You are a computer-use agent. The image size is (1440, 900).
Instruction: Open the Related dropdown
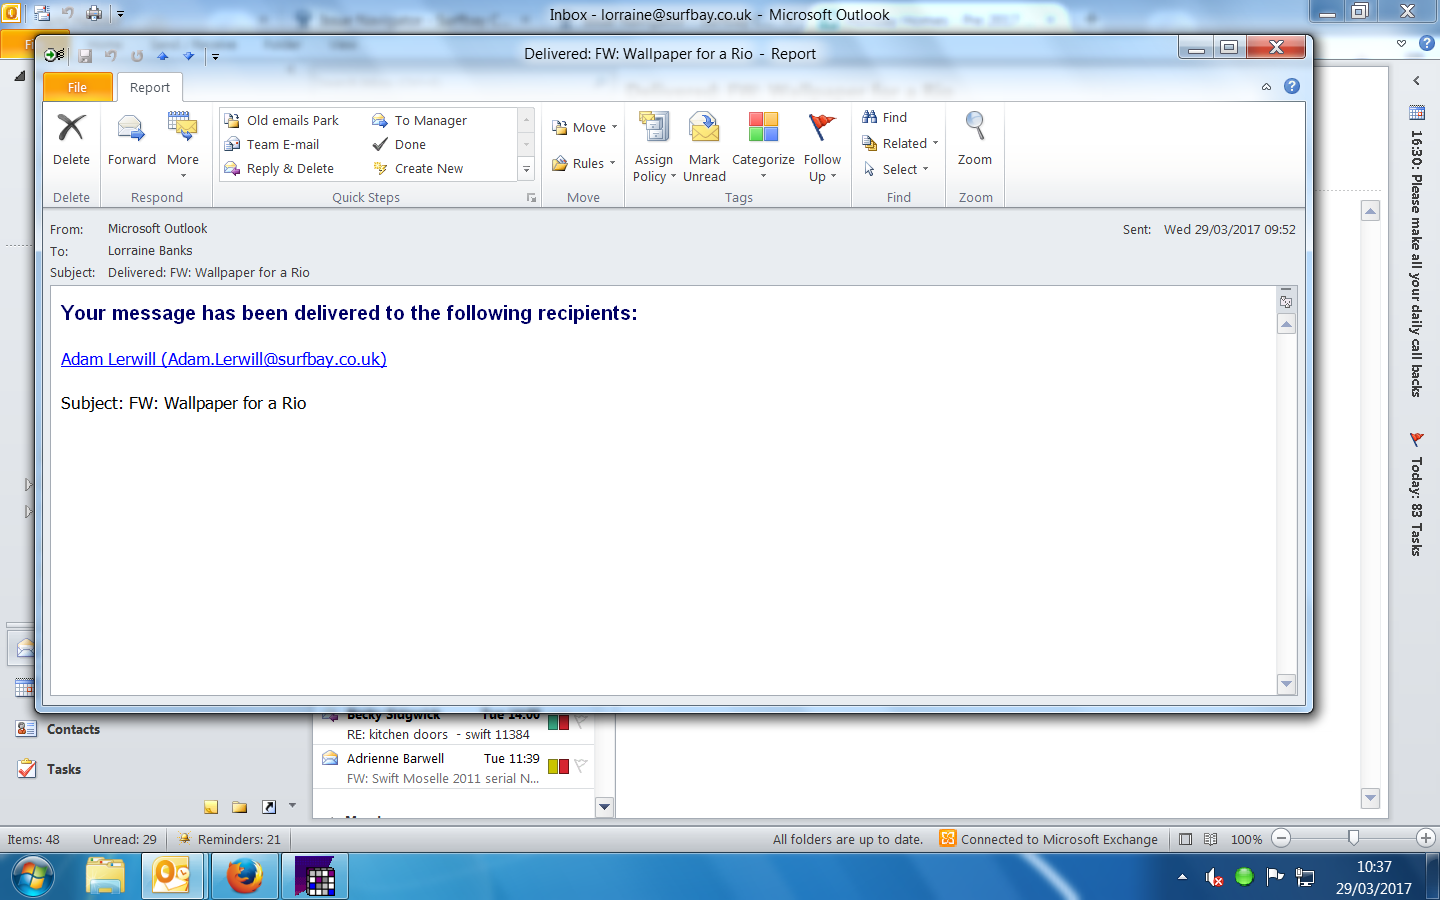click(900, 143)
